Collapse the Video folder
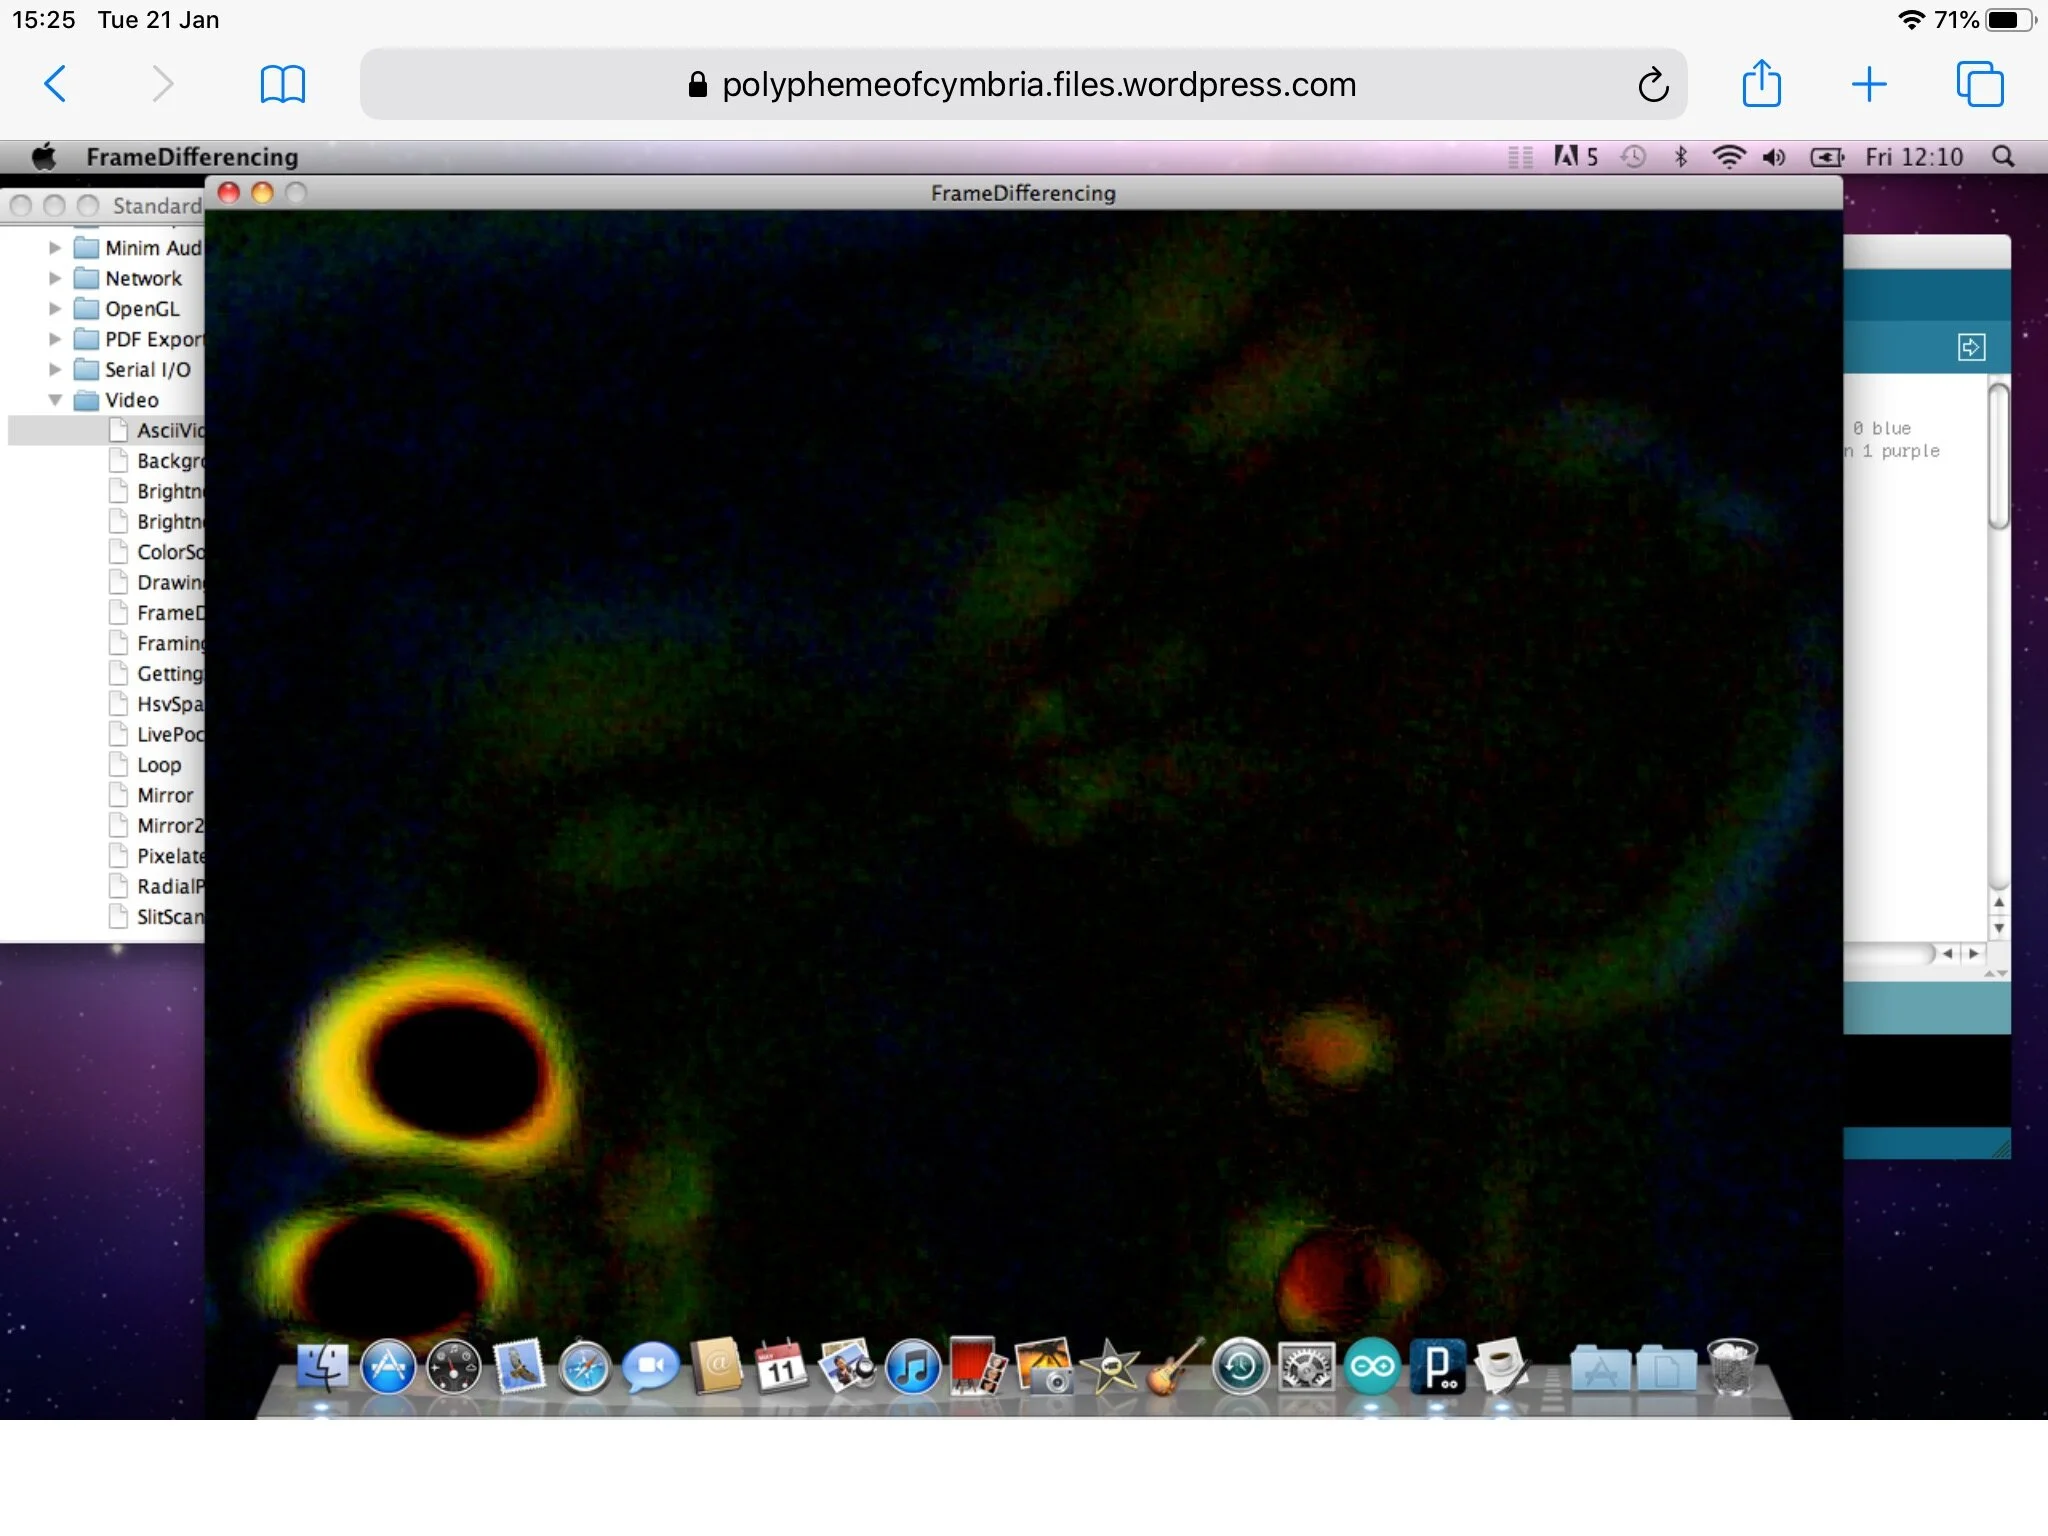 [55, 400]
